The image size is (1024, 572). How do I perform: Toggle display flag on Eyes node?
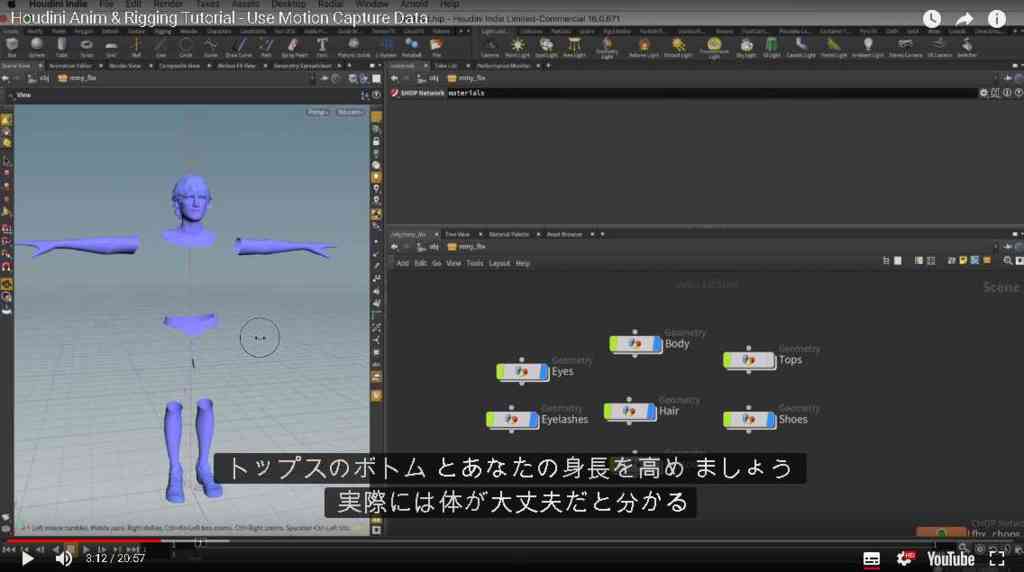coord(544,372)
